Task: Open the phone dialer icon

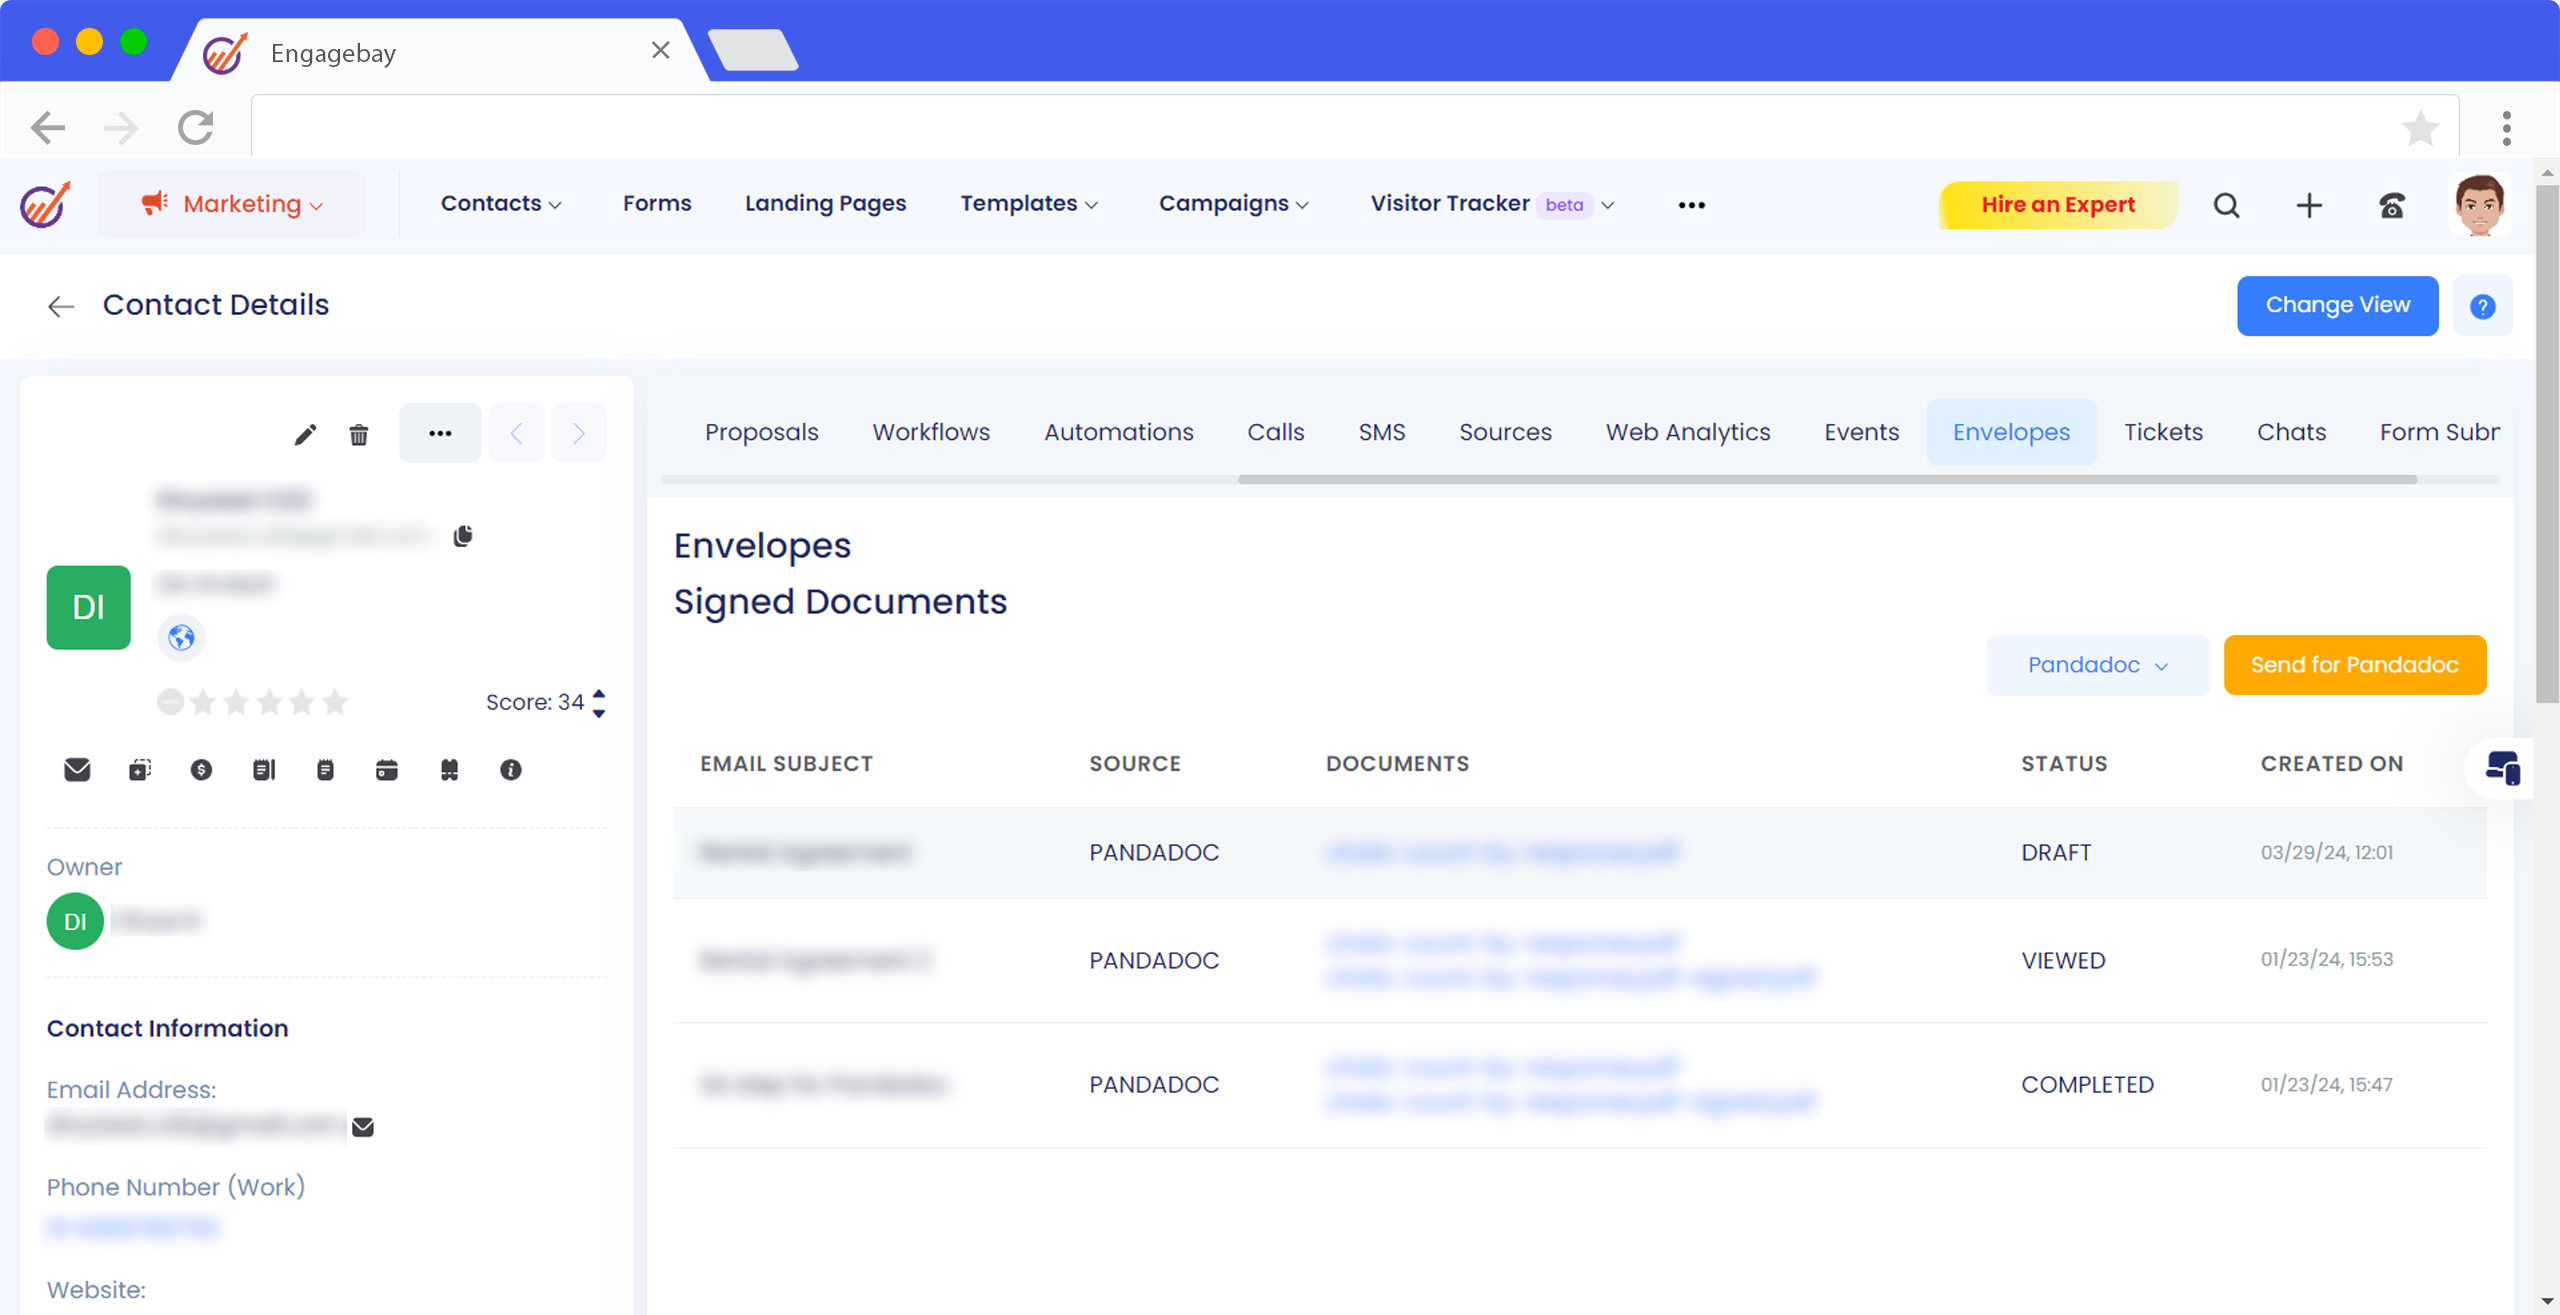Action: point(2391,205)
